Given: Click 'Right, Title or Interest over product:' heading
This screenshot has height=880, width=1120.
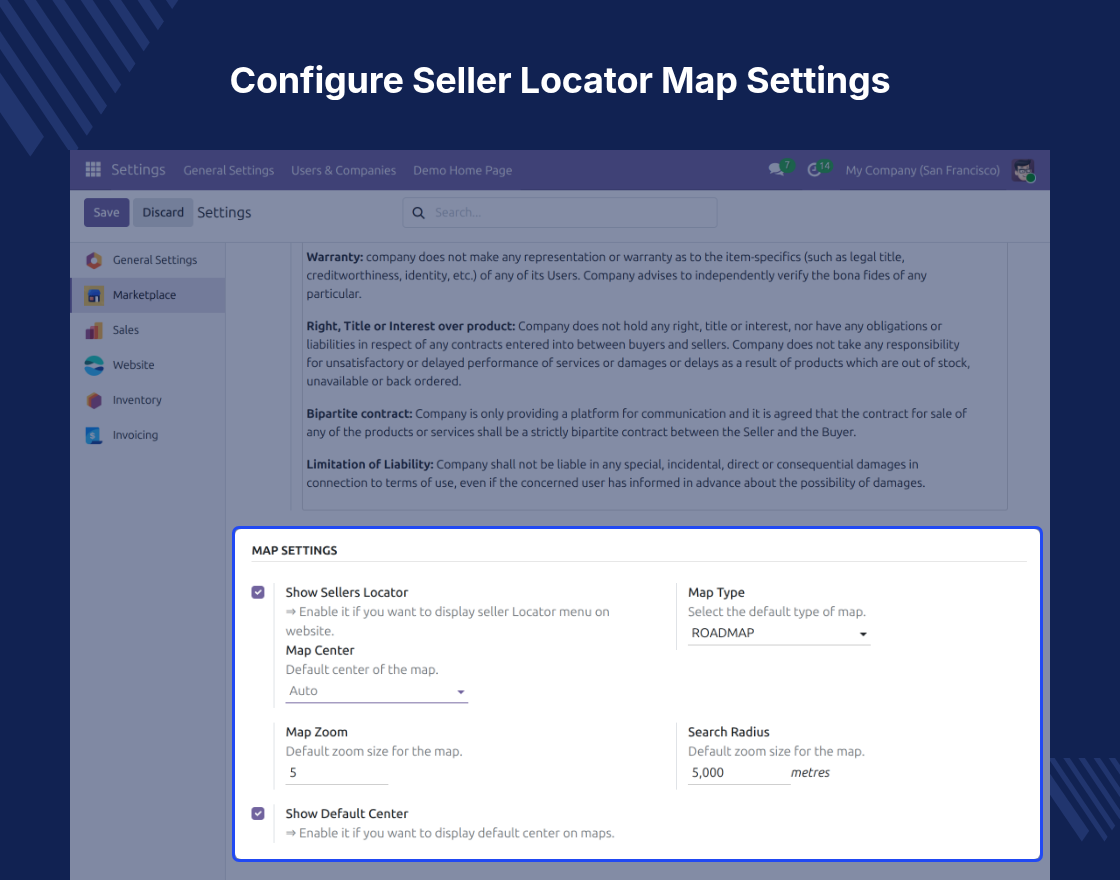Looking at the screenshot, I should [x=411, y=326].
